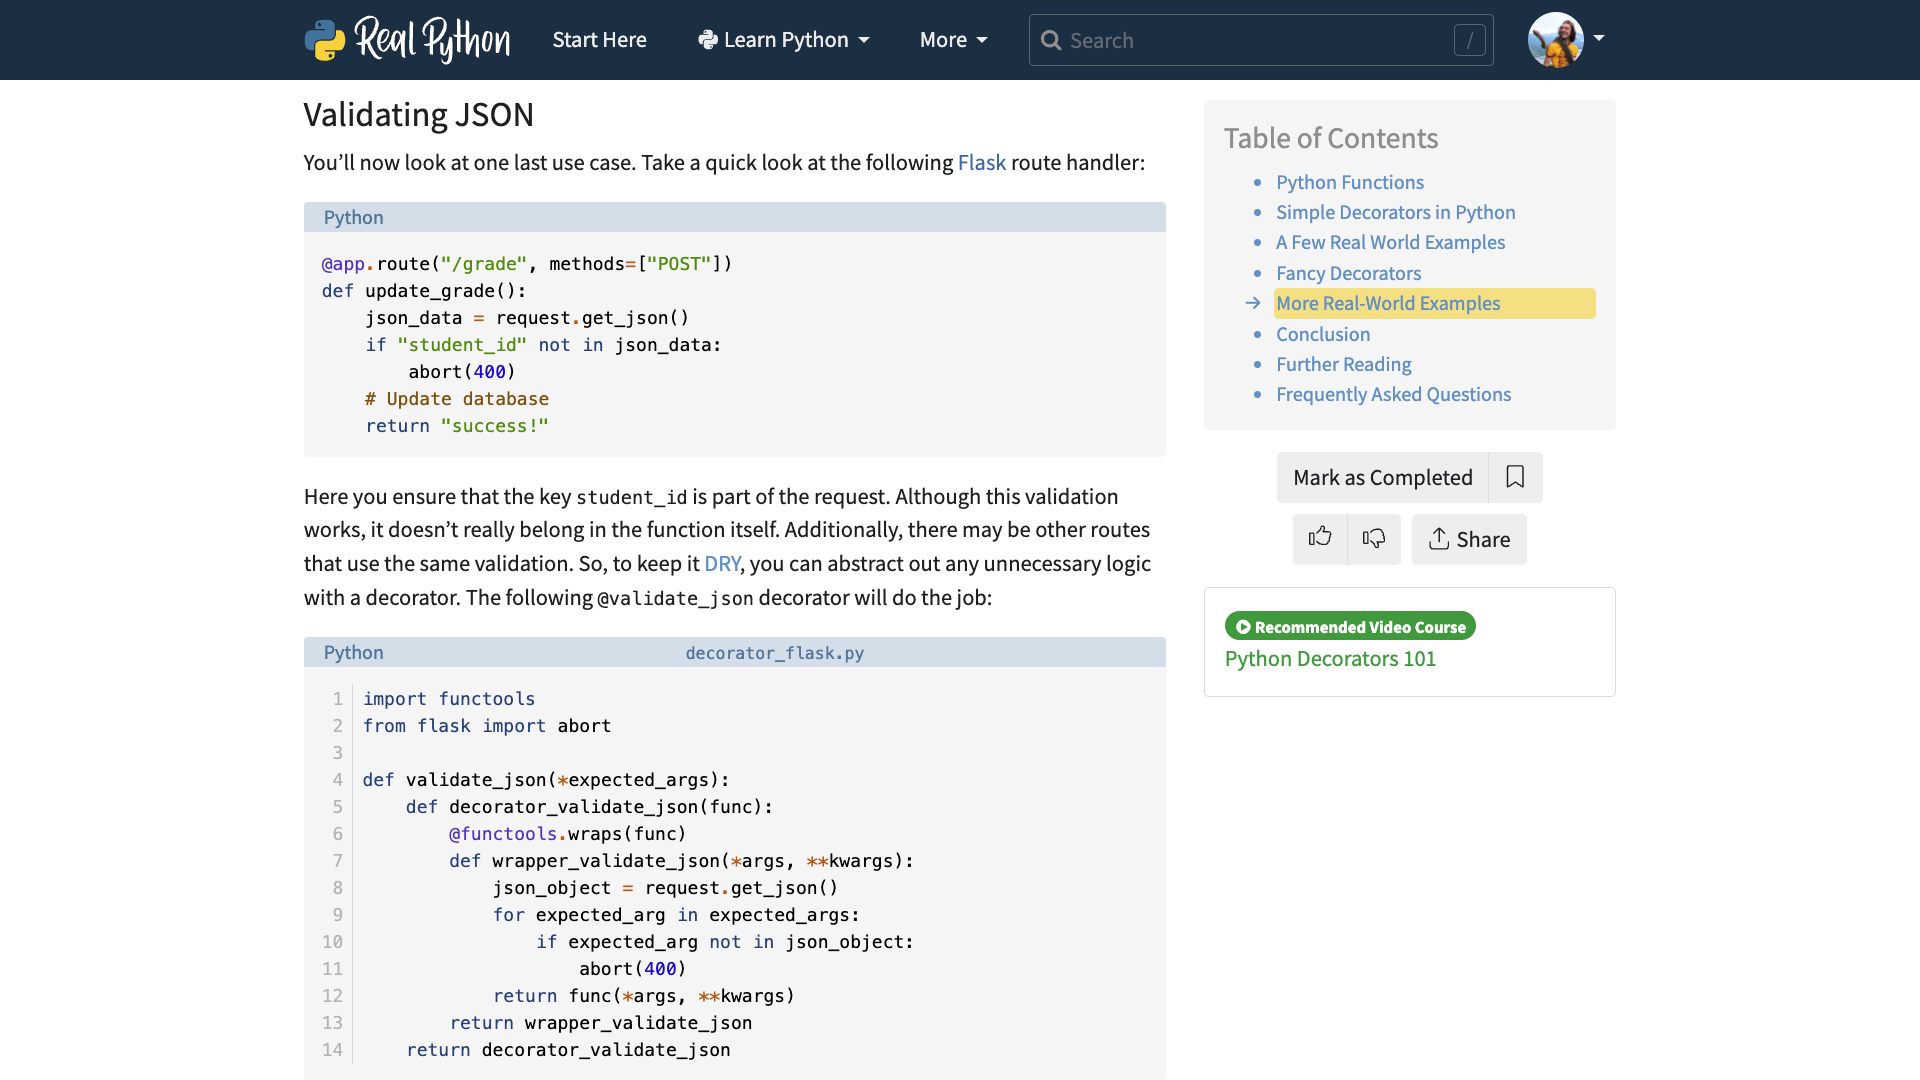Expand the Learn Python menu

coord(784,40)
